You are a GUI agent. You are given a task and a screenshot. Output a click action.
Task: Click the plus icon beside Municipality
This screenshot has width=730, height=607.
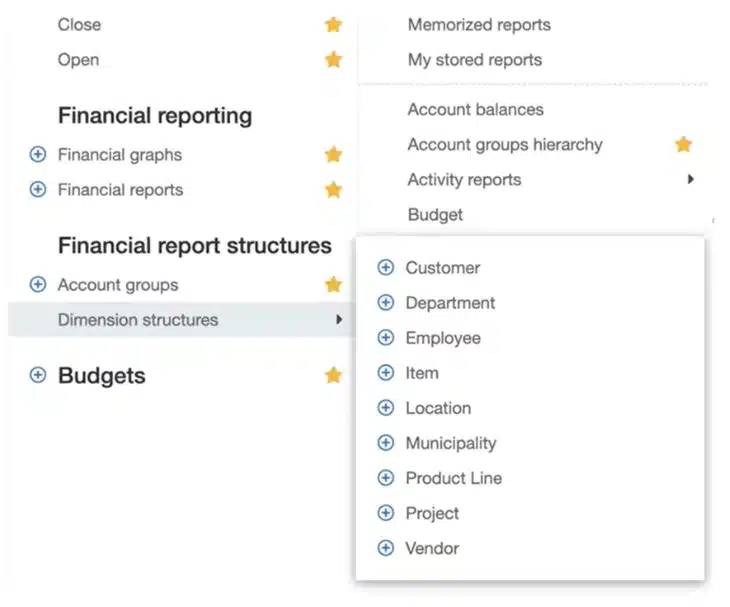(x=385, y=443)
